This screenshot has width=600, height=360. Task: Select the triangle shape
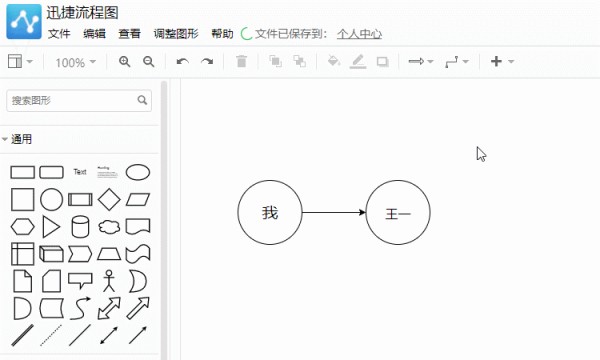(51, 227)
